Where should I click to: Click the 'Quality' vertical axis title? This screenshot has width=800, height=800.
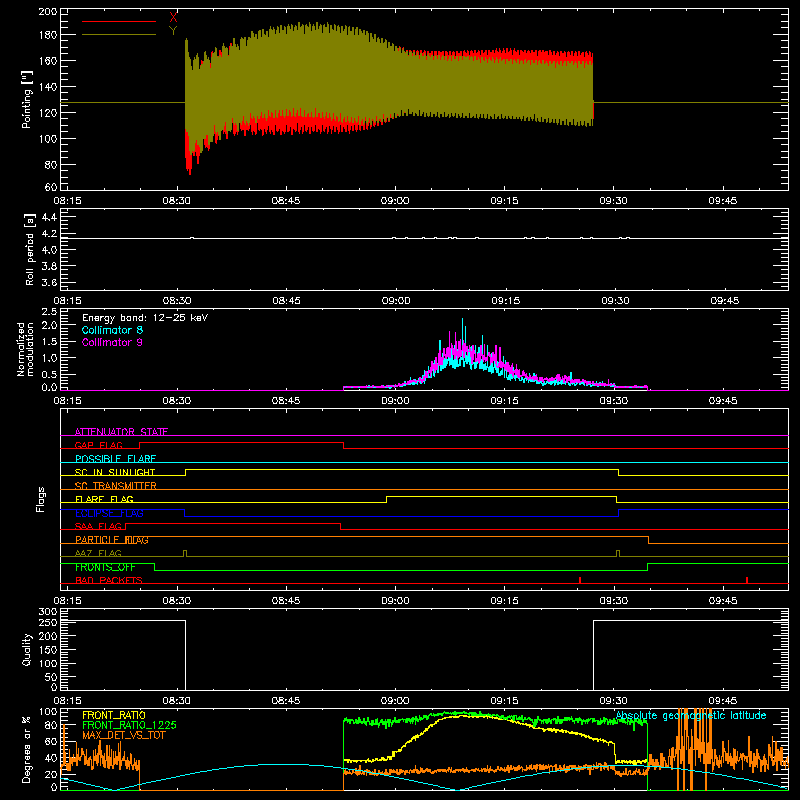[x=27, y=649]
